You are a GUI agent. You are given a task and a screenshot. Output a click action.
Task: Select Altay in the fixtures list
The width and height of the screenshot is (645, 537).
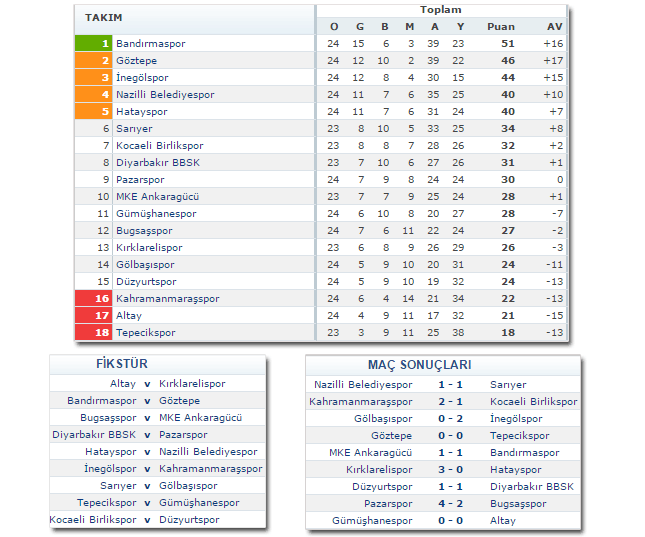click(123, 384)
